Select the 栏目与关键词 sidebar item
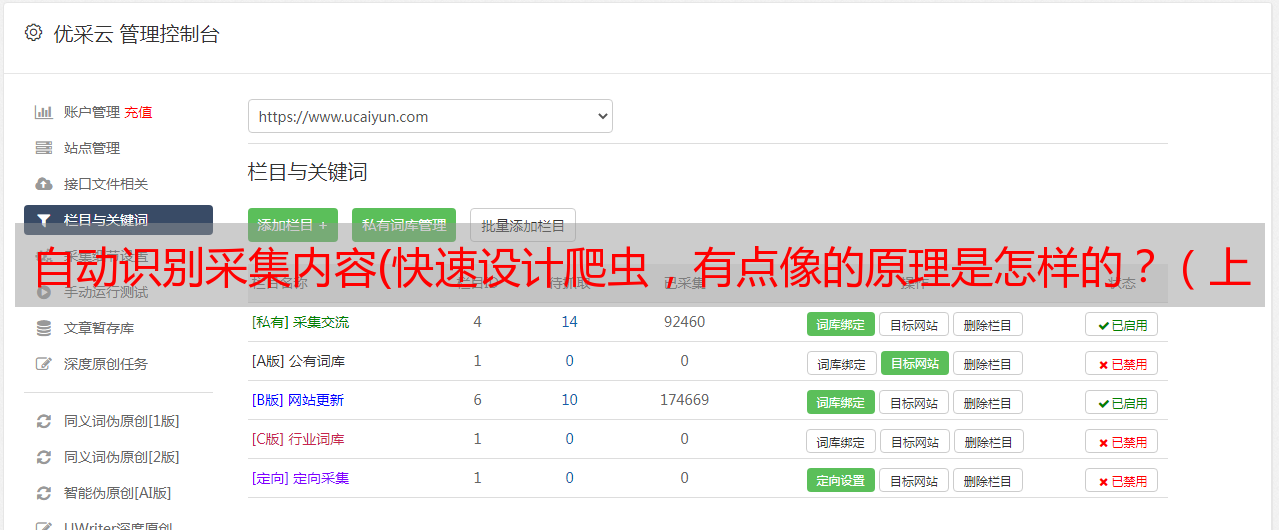Viewport: 1279px width, 530px height. click(x=118, y=220)
